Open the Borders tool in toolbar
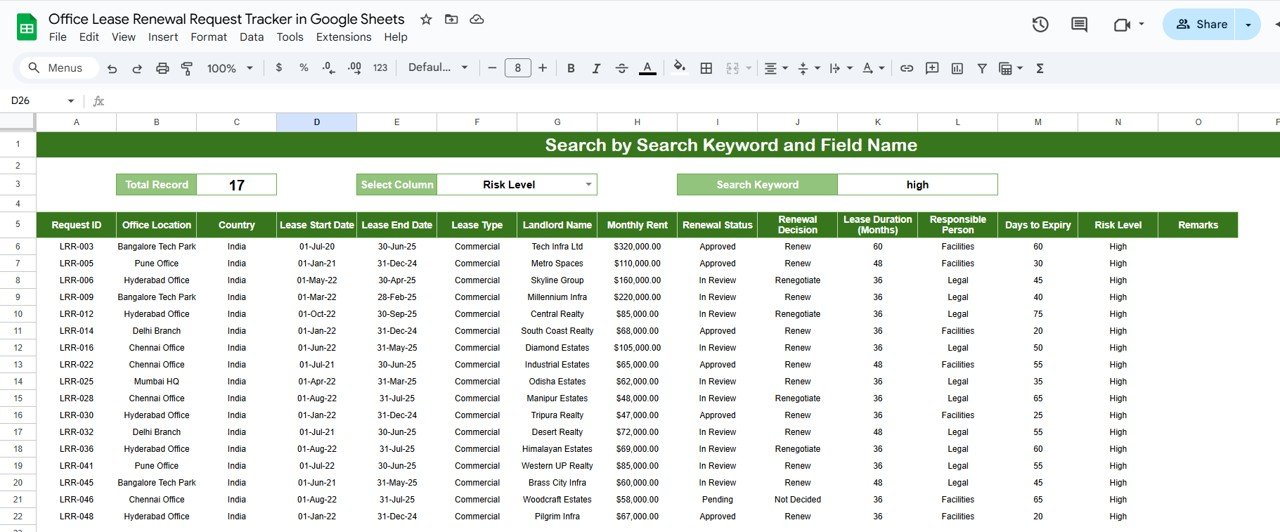Image resolution: width=1280 pixels, height=532 pixels. pyautogui.click(x=706, y=68)
